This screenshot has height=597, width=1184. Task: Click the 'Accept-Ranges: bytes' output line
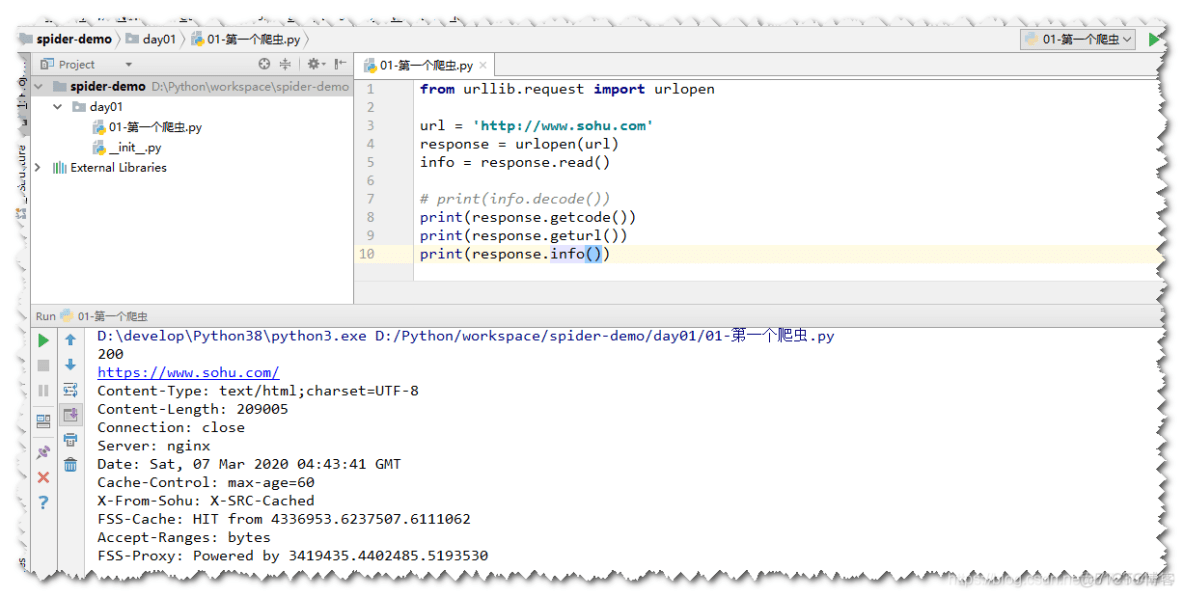click(183, 537)
